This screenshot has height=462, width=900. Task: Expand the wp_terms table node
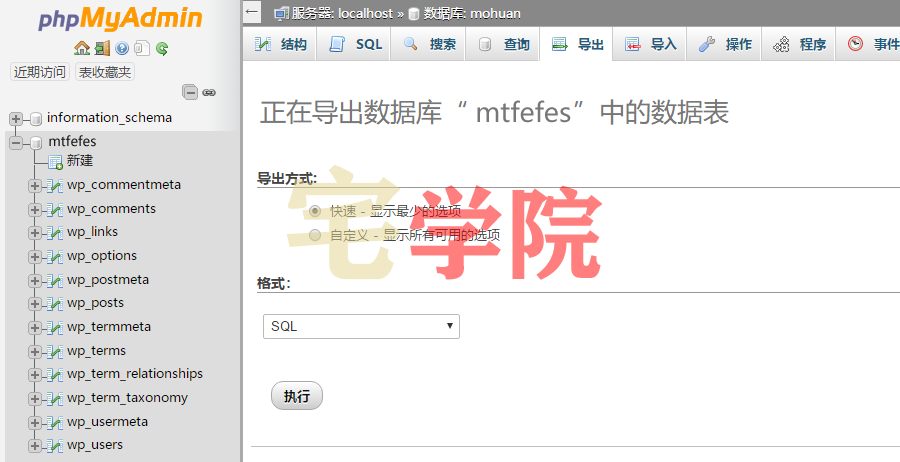[35, 351]
